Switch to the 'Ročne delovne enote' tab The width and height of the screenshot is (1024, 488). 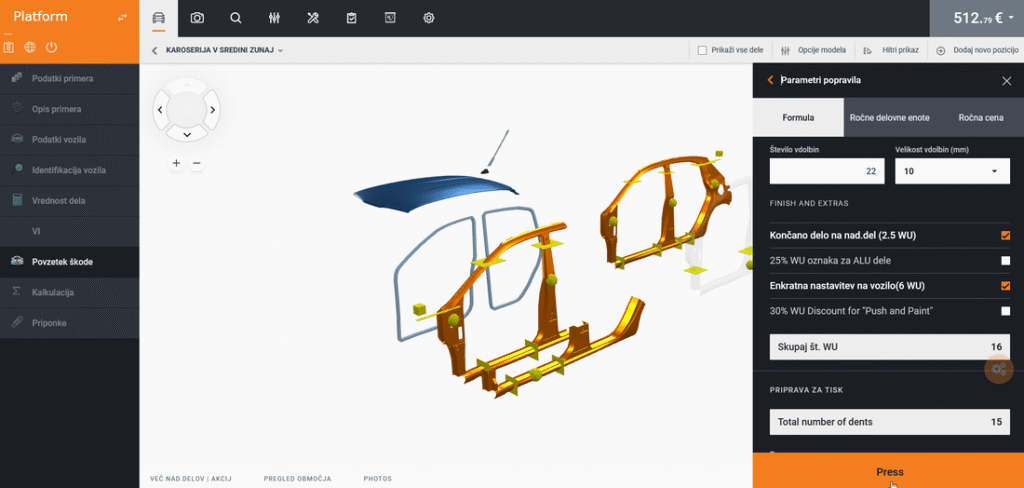coord(889,118)
